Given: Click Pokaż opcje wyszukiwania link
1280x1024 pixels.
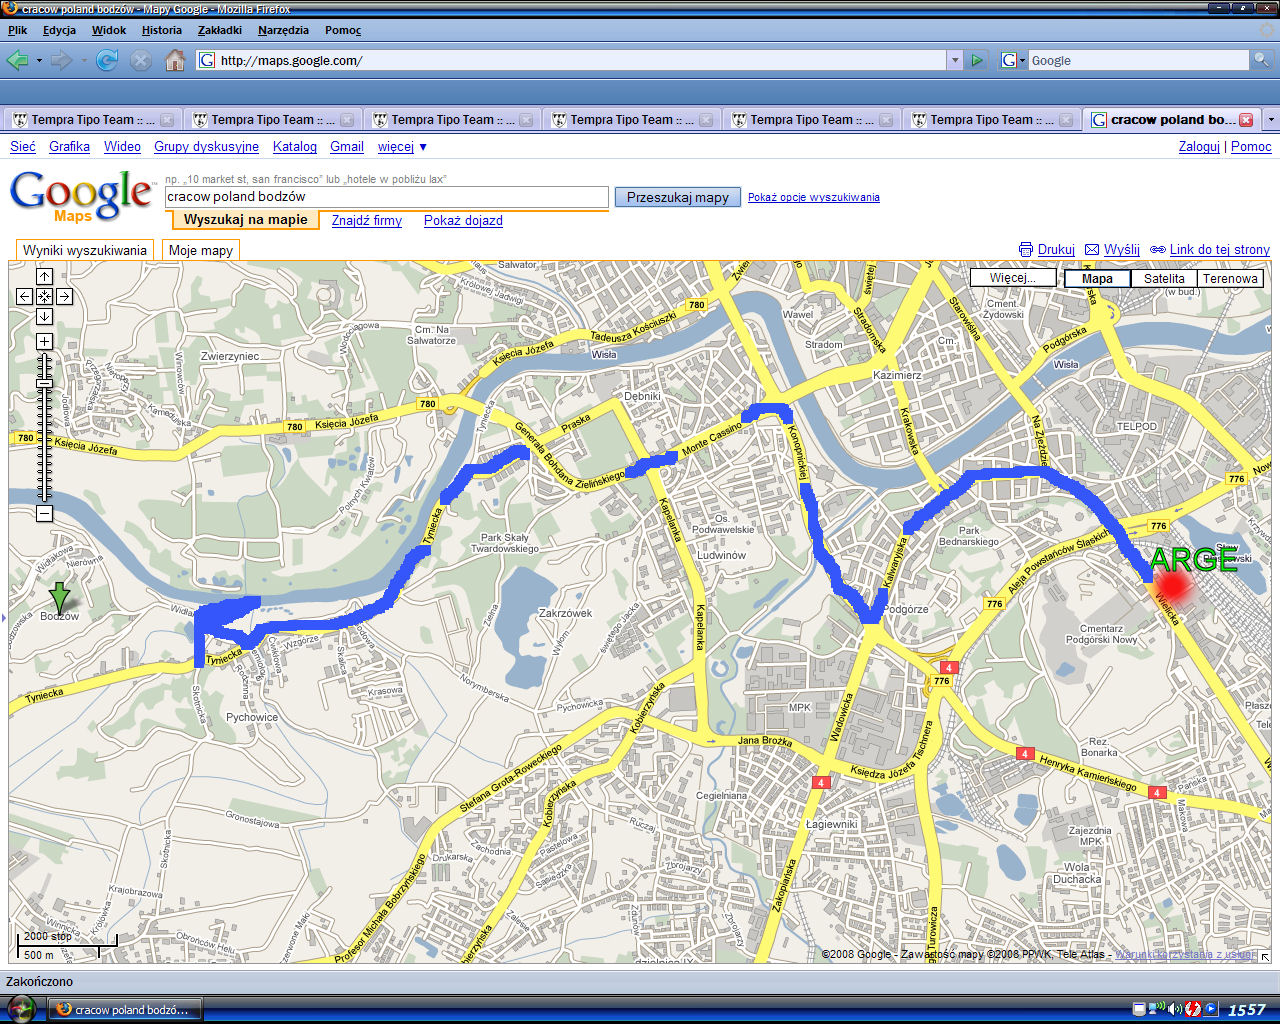Looking at the screenshot, I should tap(814, 197).
